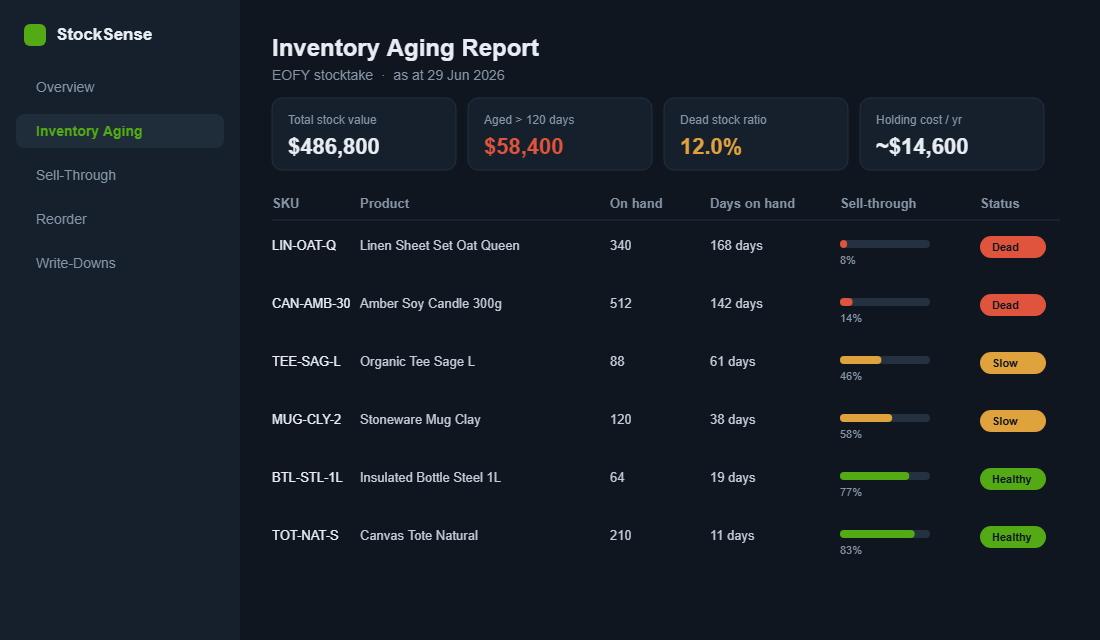
Task: Click on-hand quantity 64
Action: 617,477
